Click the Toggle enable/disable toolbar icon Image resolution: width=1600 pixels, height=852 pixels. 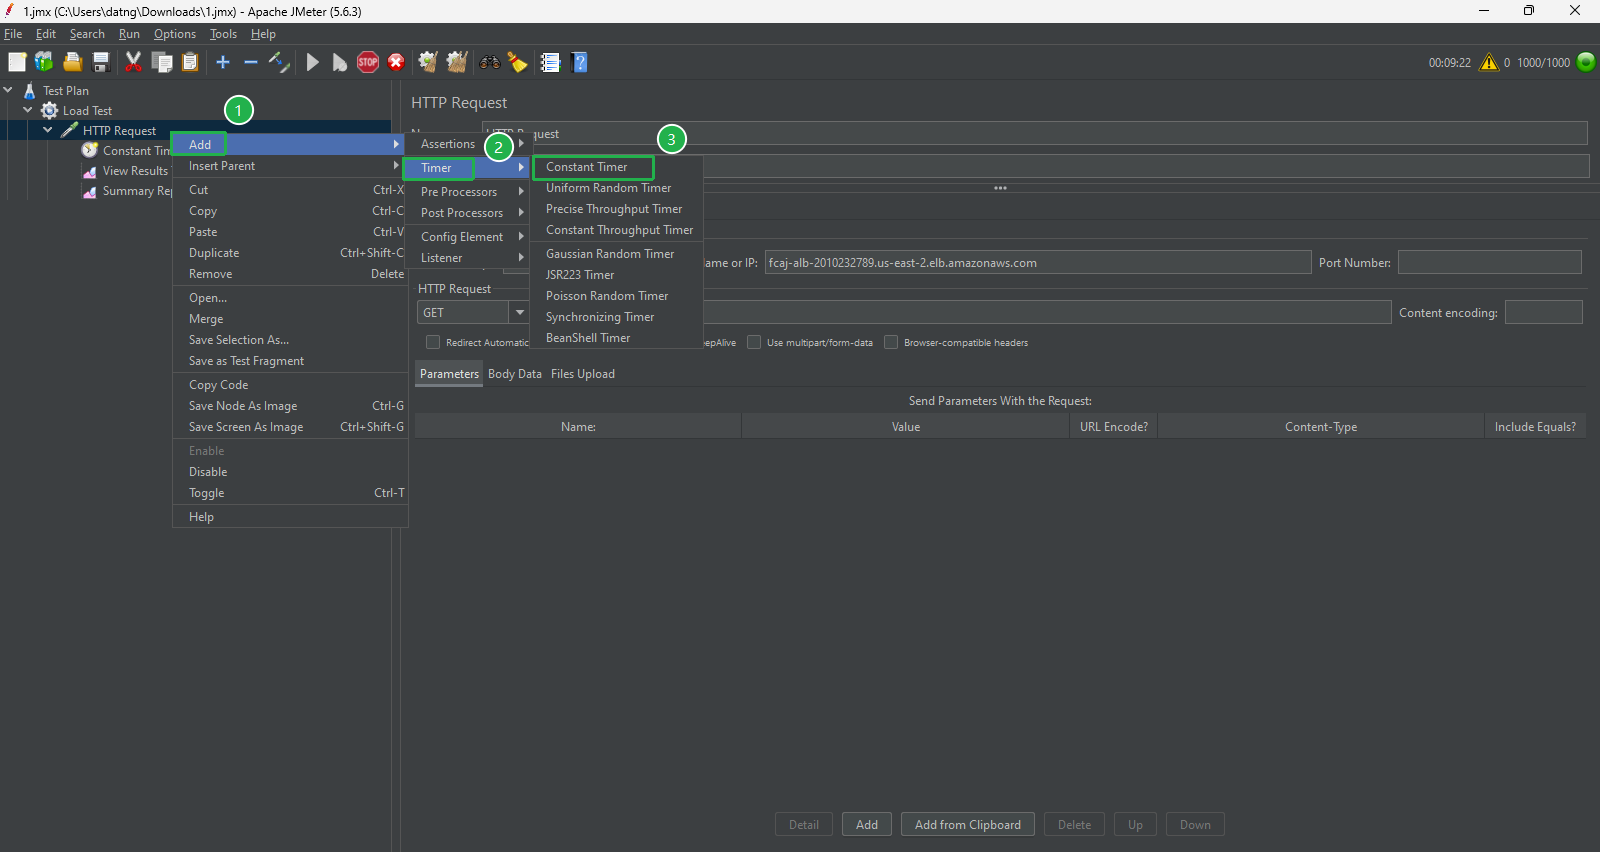coord(279,62)
